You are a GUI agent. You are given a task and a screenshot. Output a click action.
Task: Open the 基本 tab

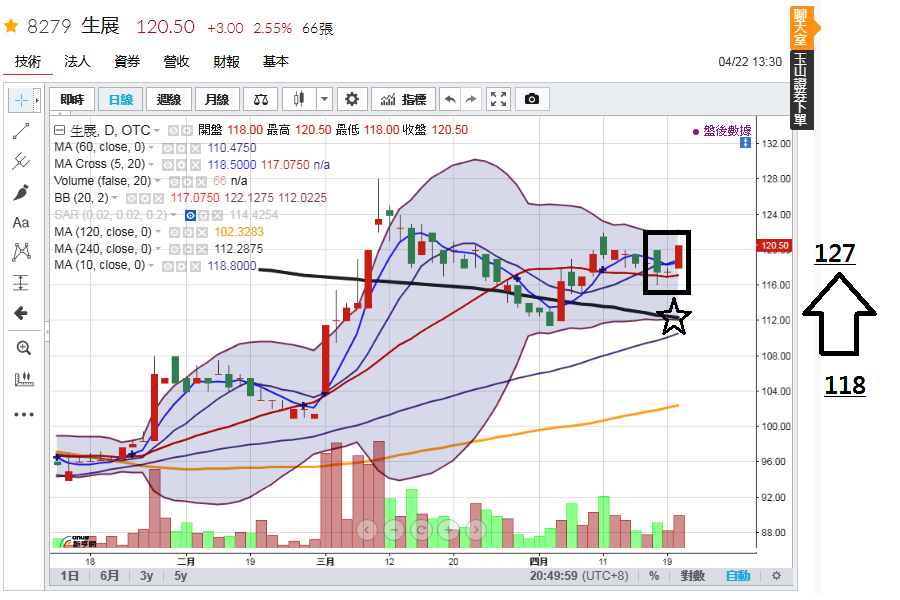tap(276, 61)
